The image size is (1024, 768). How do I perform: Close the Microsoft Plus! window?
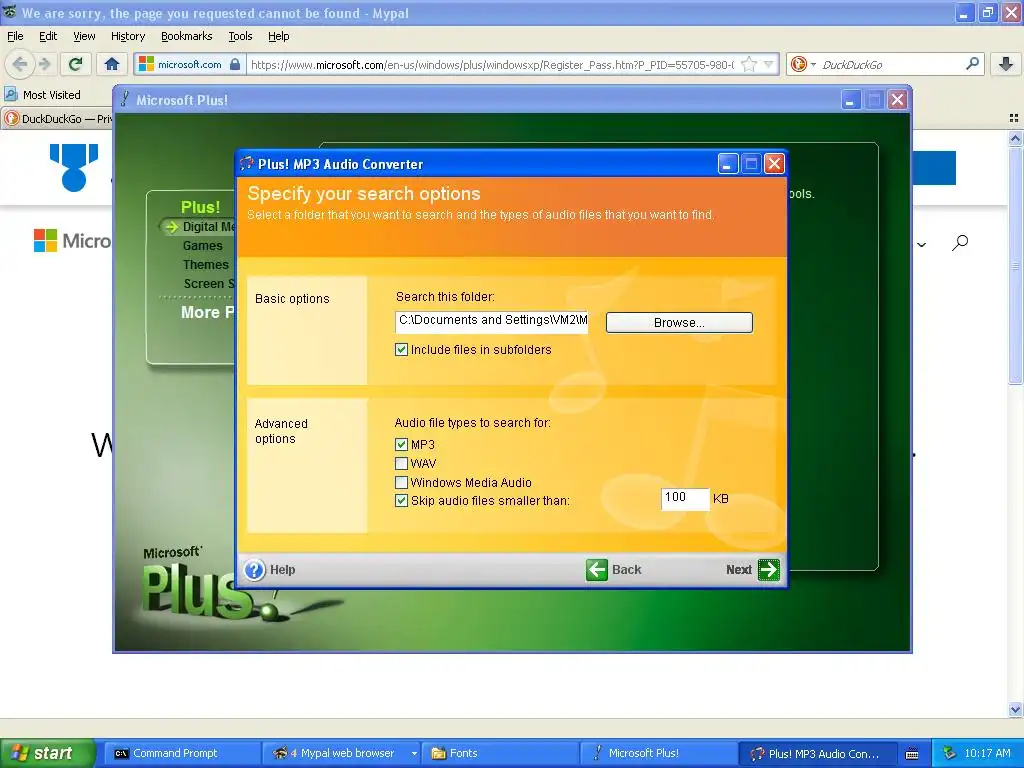[897, 100]
